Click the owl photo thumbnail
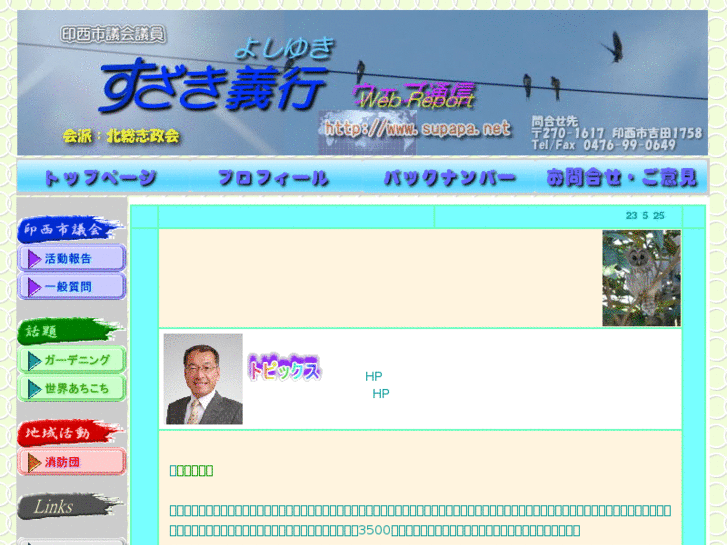The width and height of the screenshot is (727, 545). tap(641, 278)
